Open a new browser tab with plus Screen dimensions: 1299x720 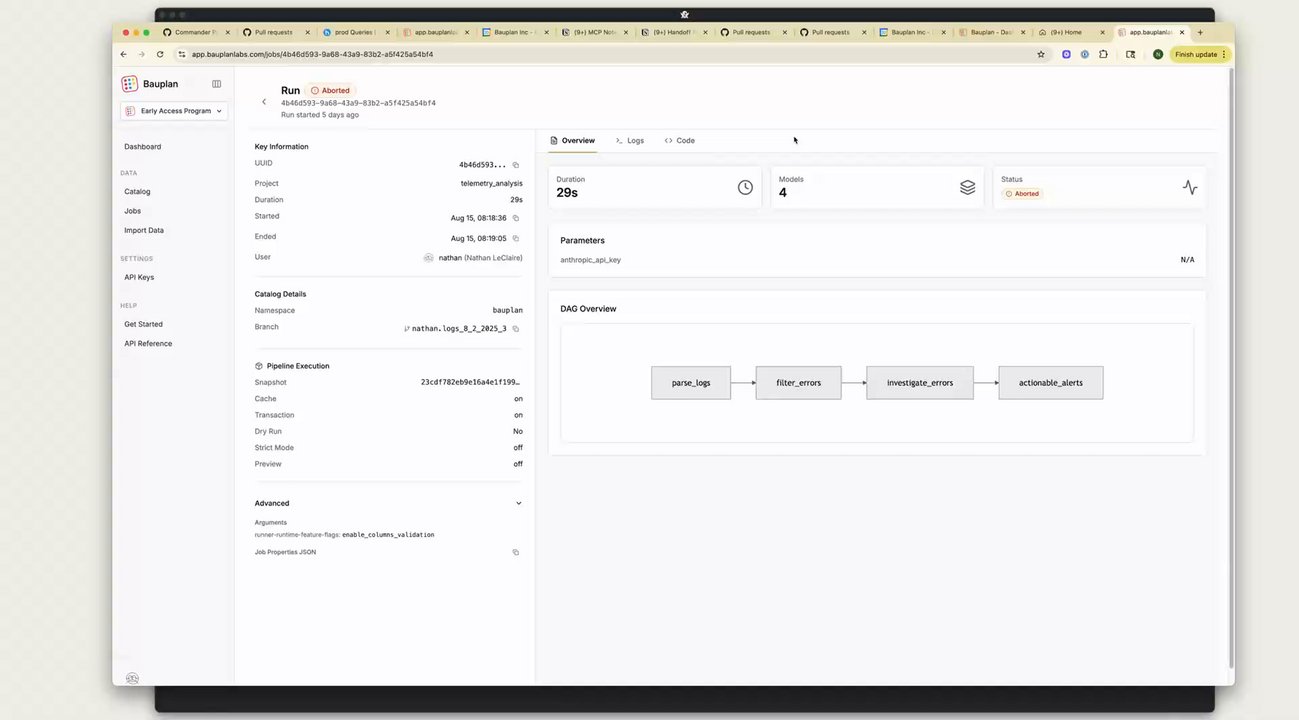(x=1201, y=32)
